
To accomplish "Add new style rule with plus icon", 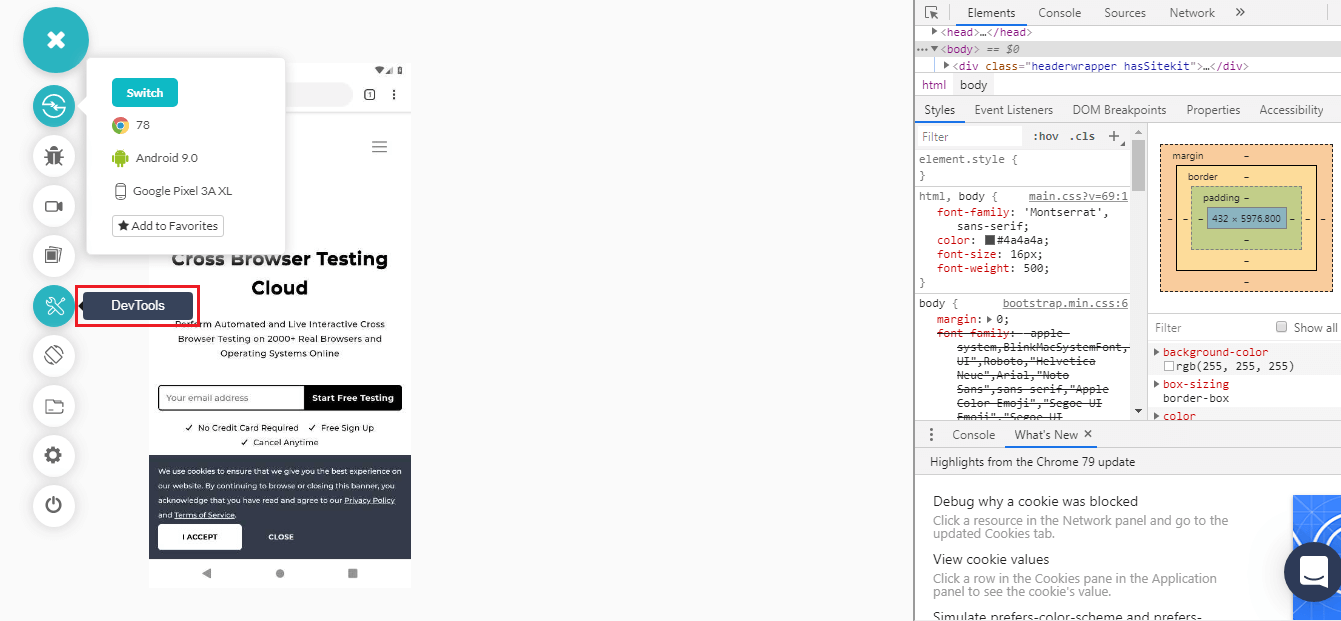I will click(1114, 136).
